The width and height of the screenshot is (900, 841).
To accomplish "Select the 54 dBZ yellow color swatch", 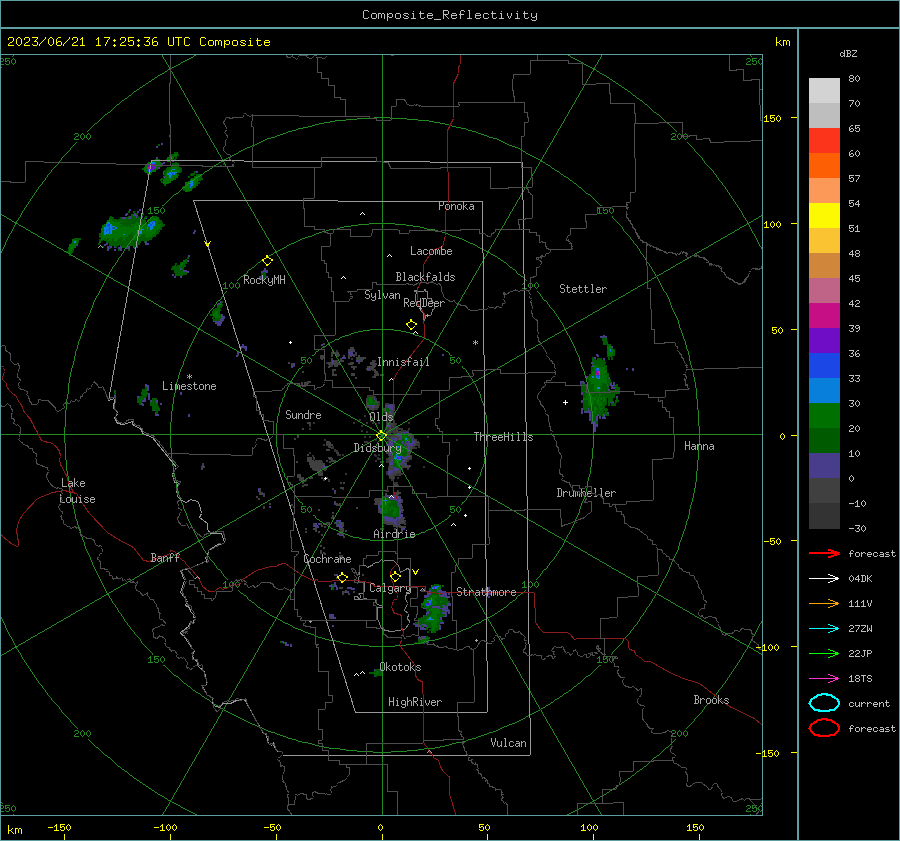I will [x=824, y=216].
